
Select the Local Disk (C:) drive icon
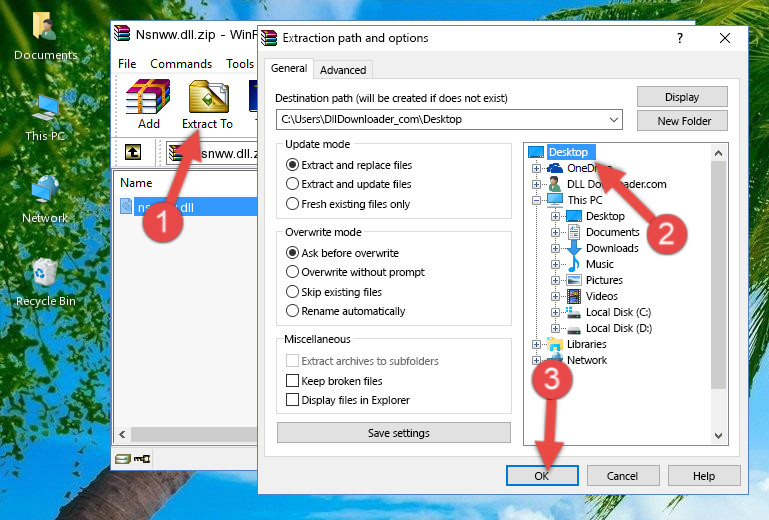[x=574, y=312]
